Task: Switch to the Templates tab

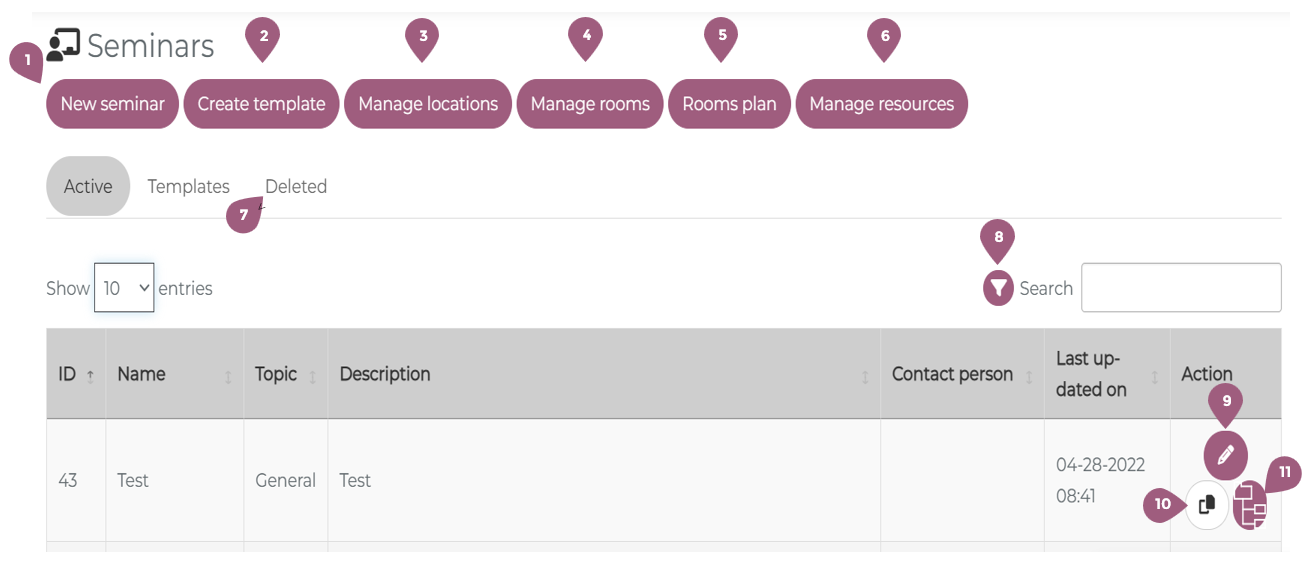Action: point(188,186)
